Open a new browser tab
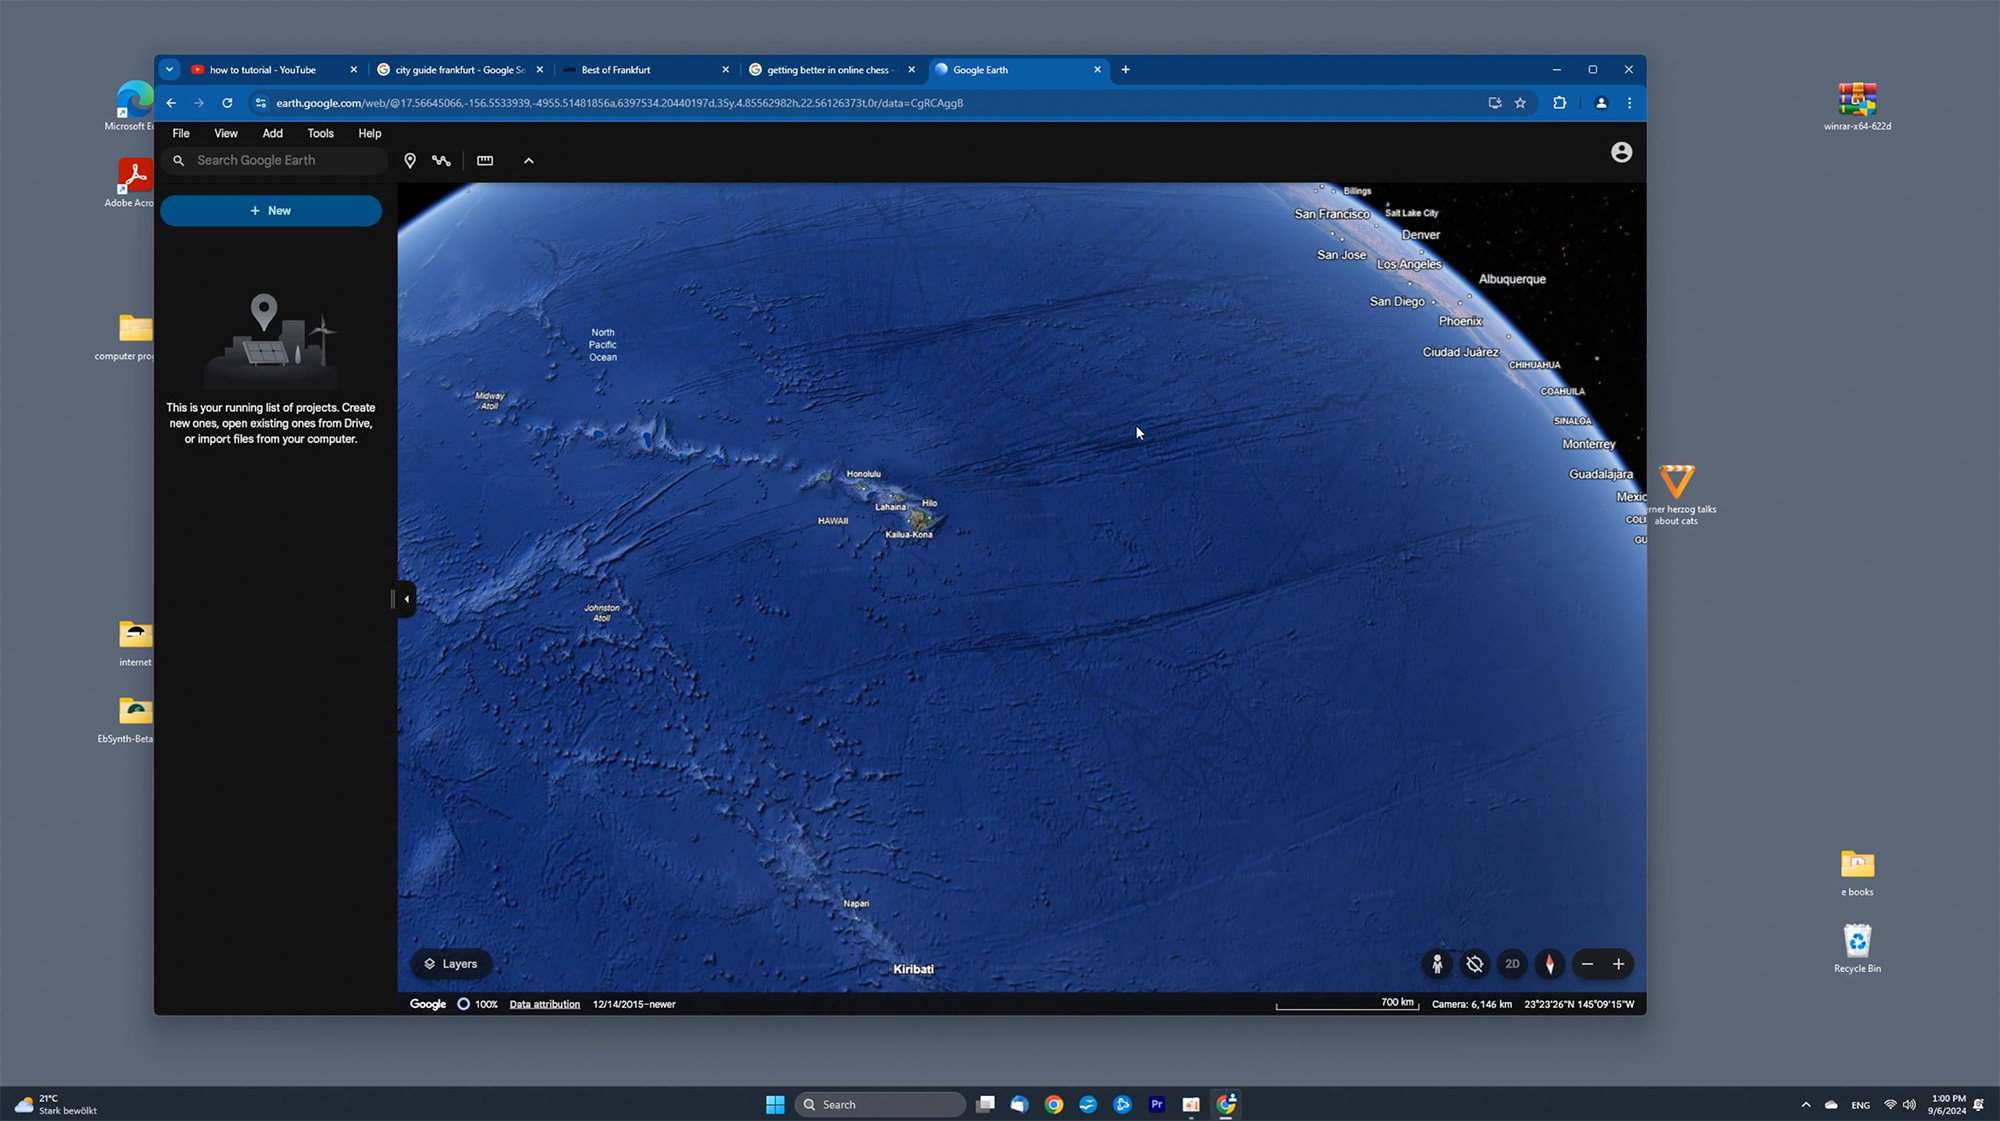 [1125, 70]
